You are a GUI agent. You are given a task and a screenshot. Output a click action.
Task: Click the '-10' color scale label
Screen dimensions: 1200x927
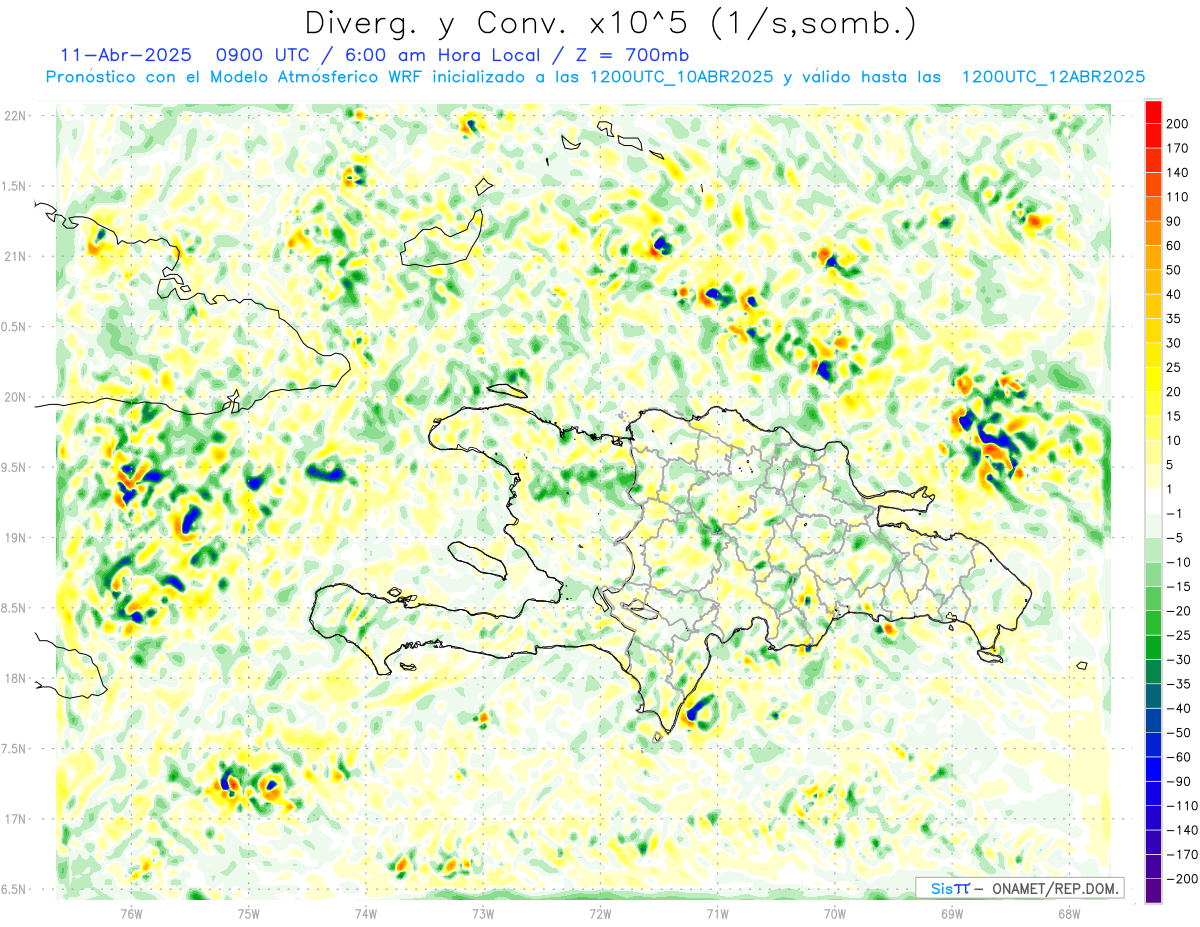click(x=1178, y=562)
